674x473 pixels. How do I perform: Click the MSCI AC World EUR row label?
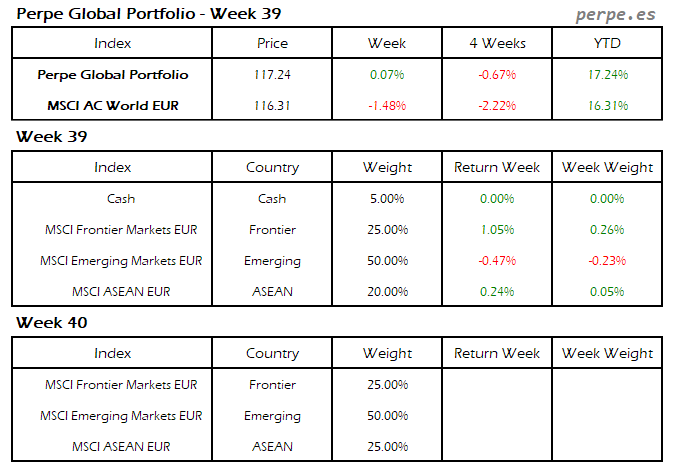click(x=113, y=105)
